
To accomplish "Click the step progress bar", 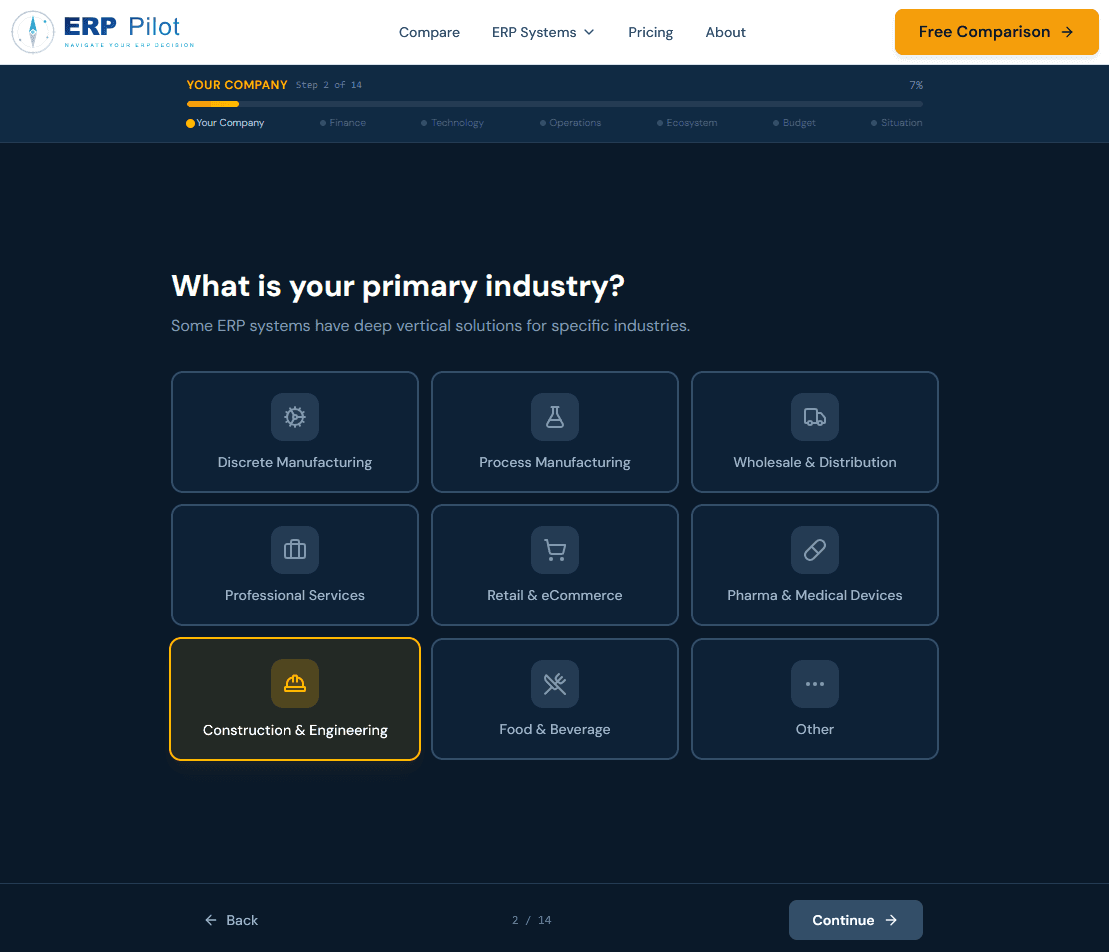I will (553, 102).
